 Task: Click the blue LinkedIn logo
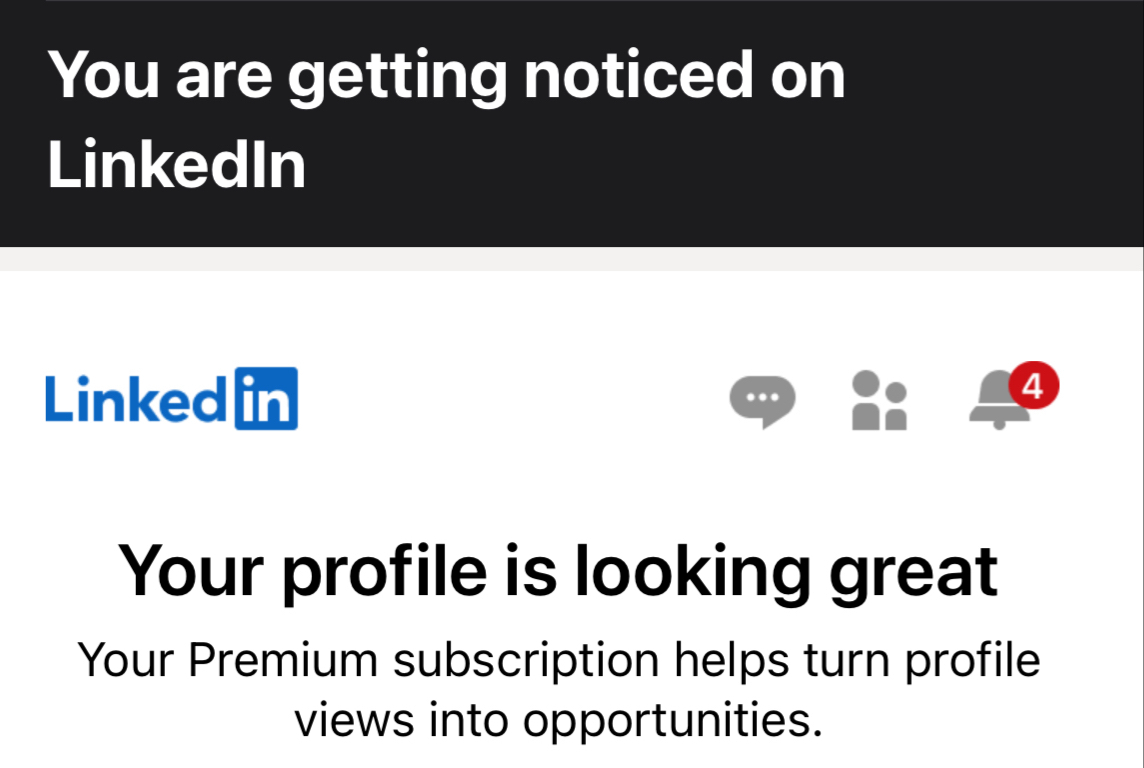tap(171, 399)
